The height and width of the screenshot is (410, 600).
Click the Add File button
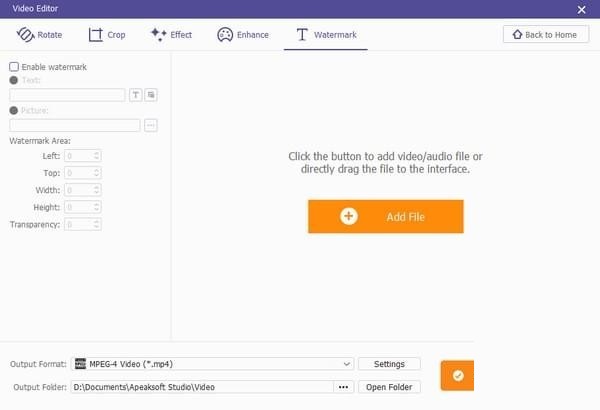[386, 216]
